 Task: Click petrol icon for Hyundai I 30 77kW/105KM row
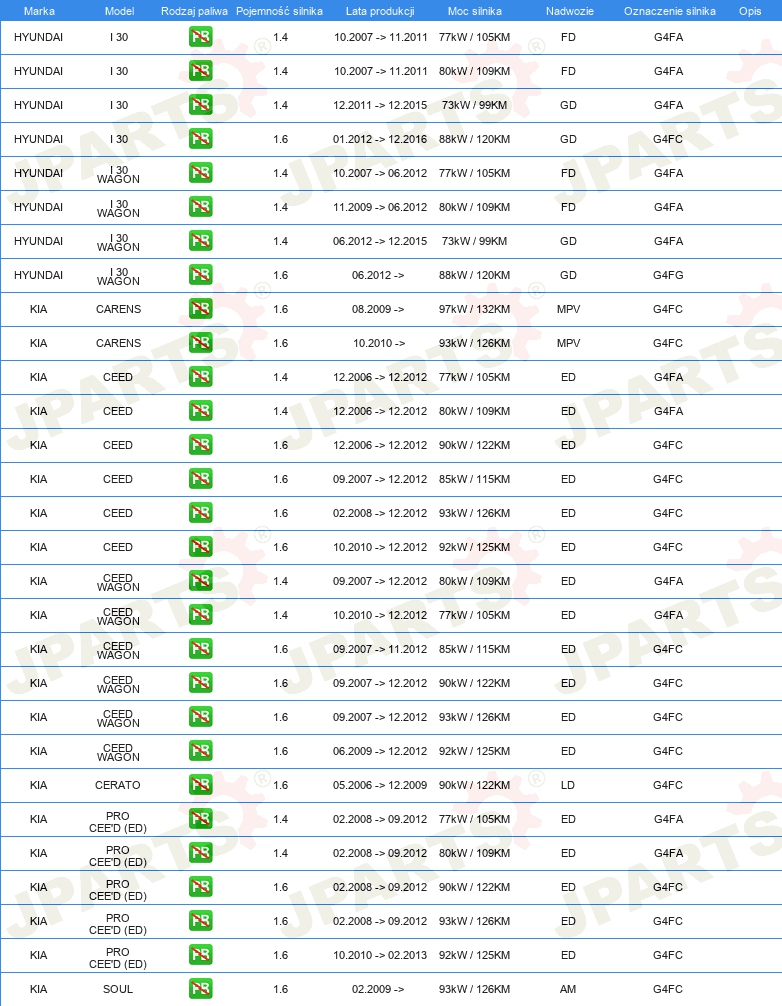tap(201, 37)
